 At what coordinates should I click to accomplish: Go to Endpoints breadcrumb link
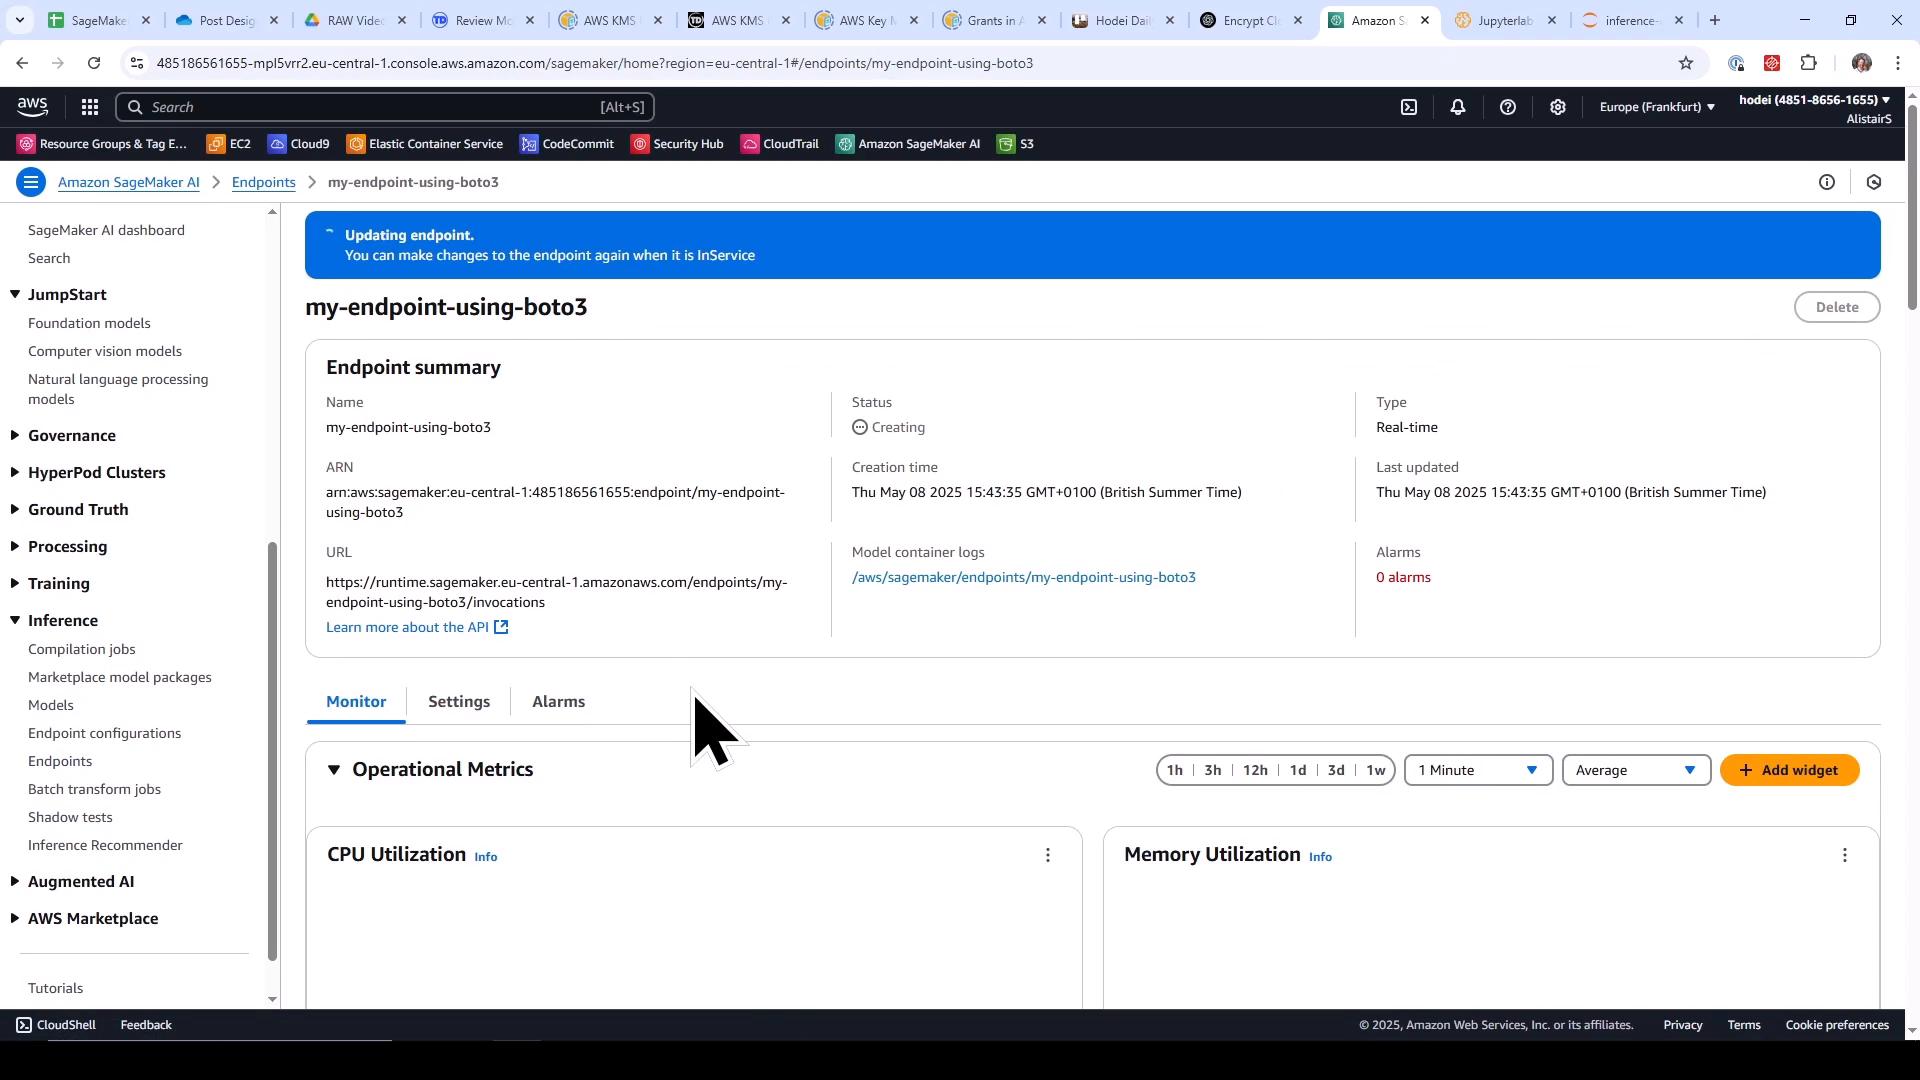tap(263, 182)
